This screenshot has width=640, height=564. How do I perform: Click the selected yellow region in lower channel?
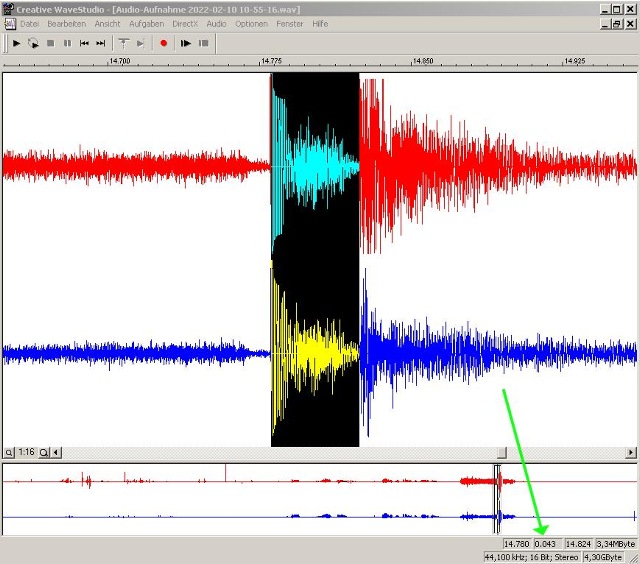pos(315,353)
